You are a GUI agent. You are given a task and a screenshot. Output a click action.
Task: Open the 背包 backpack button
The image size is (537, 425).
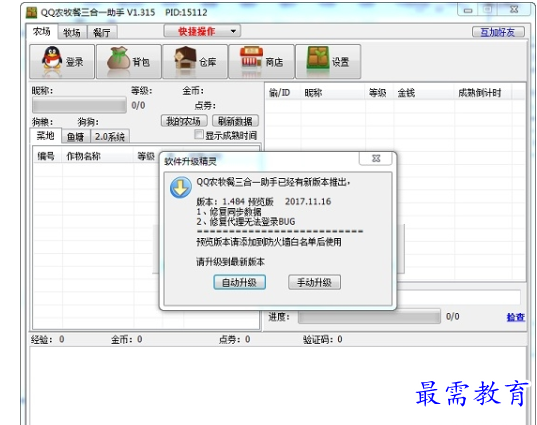pyautogui.click(x=129, y=62)
